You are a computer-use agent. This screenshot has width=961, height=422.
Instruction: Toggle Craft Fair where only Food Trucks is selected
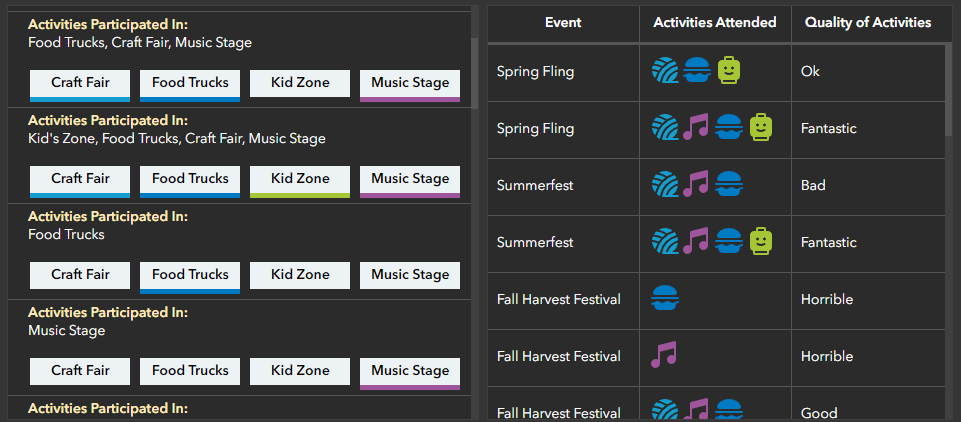(x=80, y=275)
